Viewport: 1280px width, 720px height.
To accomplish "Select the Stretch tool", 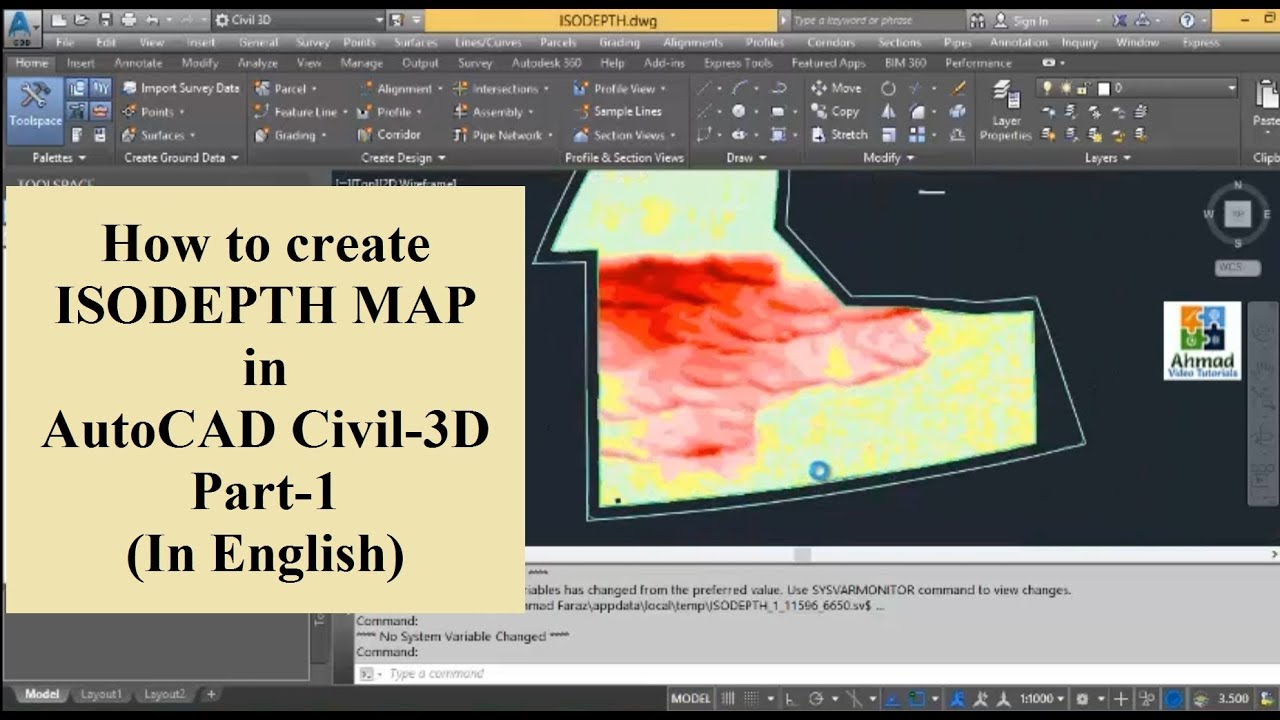I will click(839, 134).
